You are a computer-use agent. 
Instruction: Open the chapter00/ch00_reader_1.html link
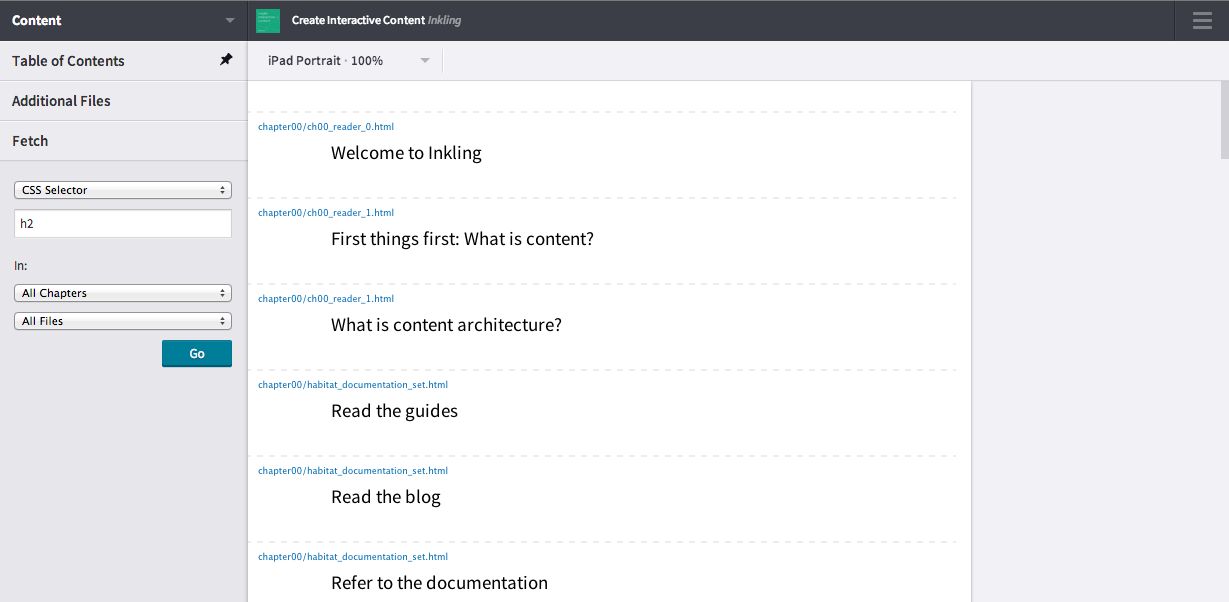coord(324,212)
